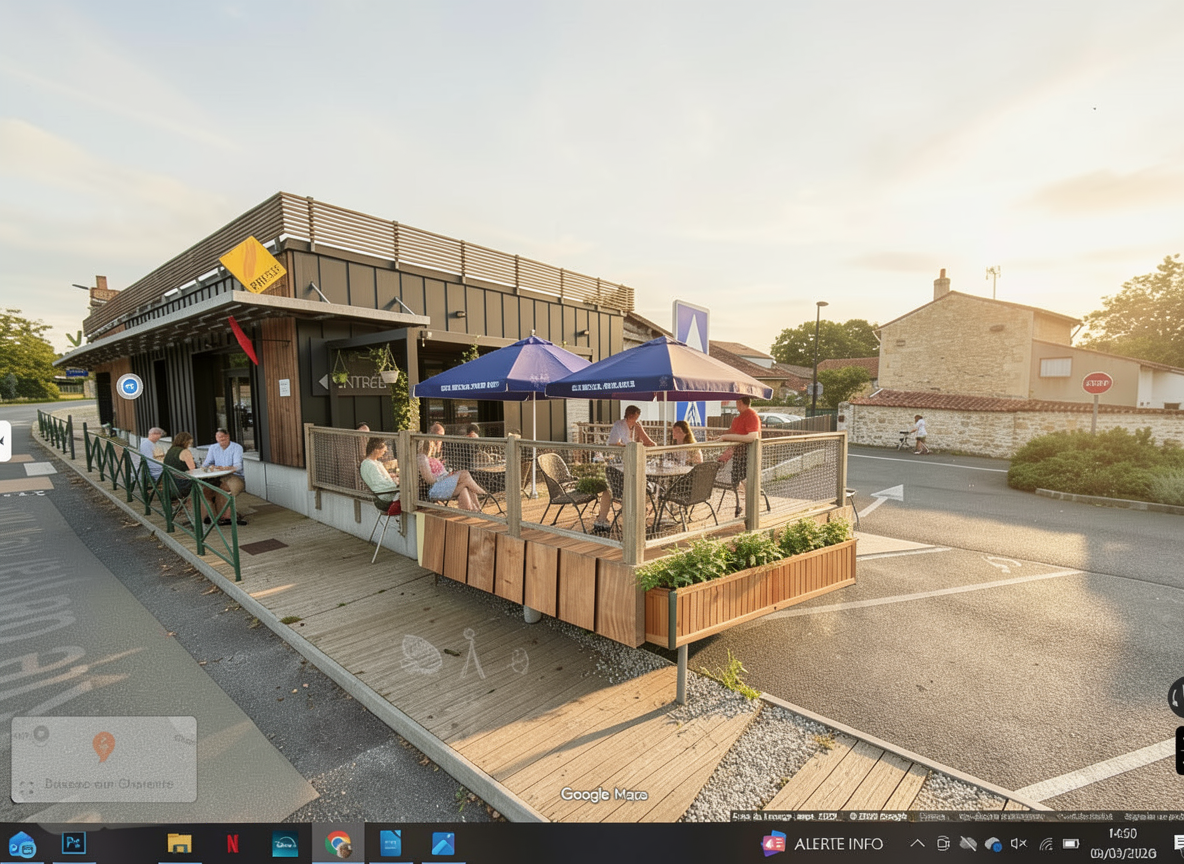Viewport: 1184px width, 864px height.
Task: Click the ALERTE INFO news widget
Action: coord(823,843)
